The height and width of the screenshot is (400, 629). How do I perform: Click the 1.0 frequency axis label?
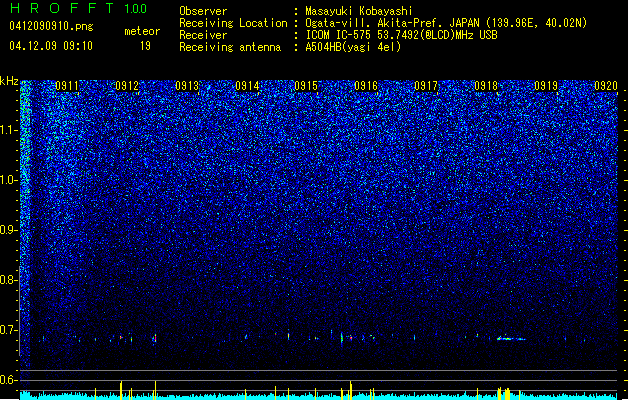[9, 180]
